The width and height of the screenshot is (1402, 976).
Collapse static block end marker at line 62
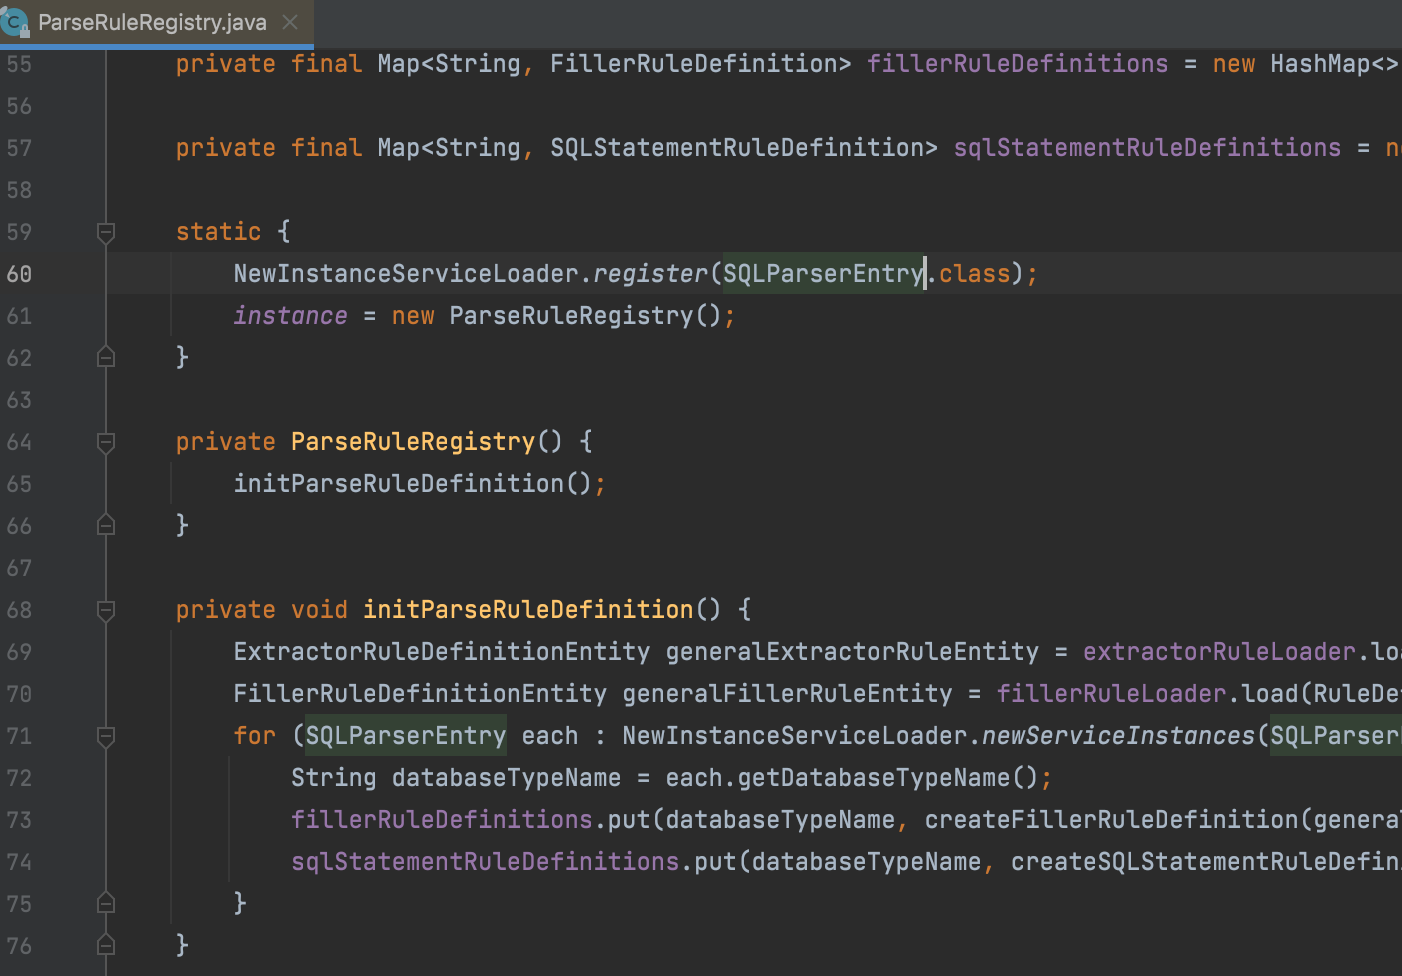click(x=106, y=358)
